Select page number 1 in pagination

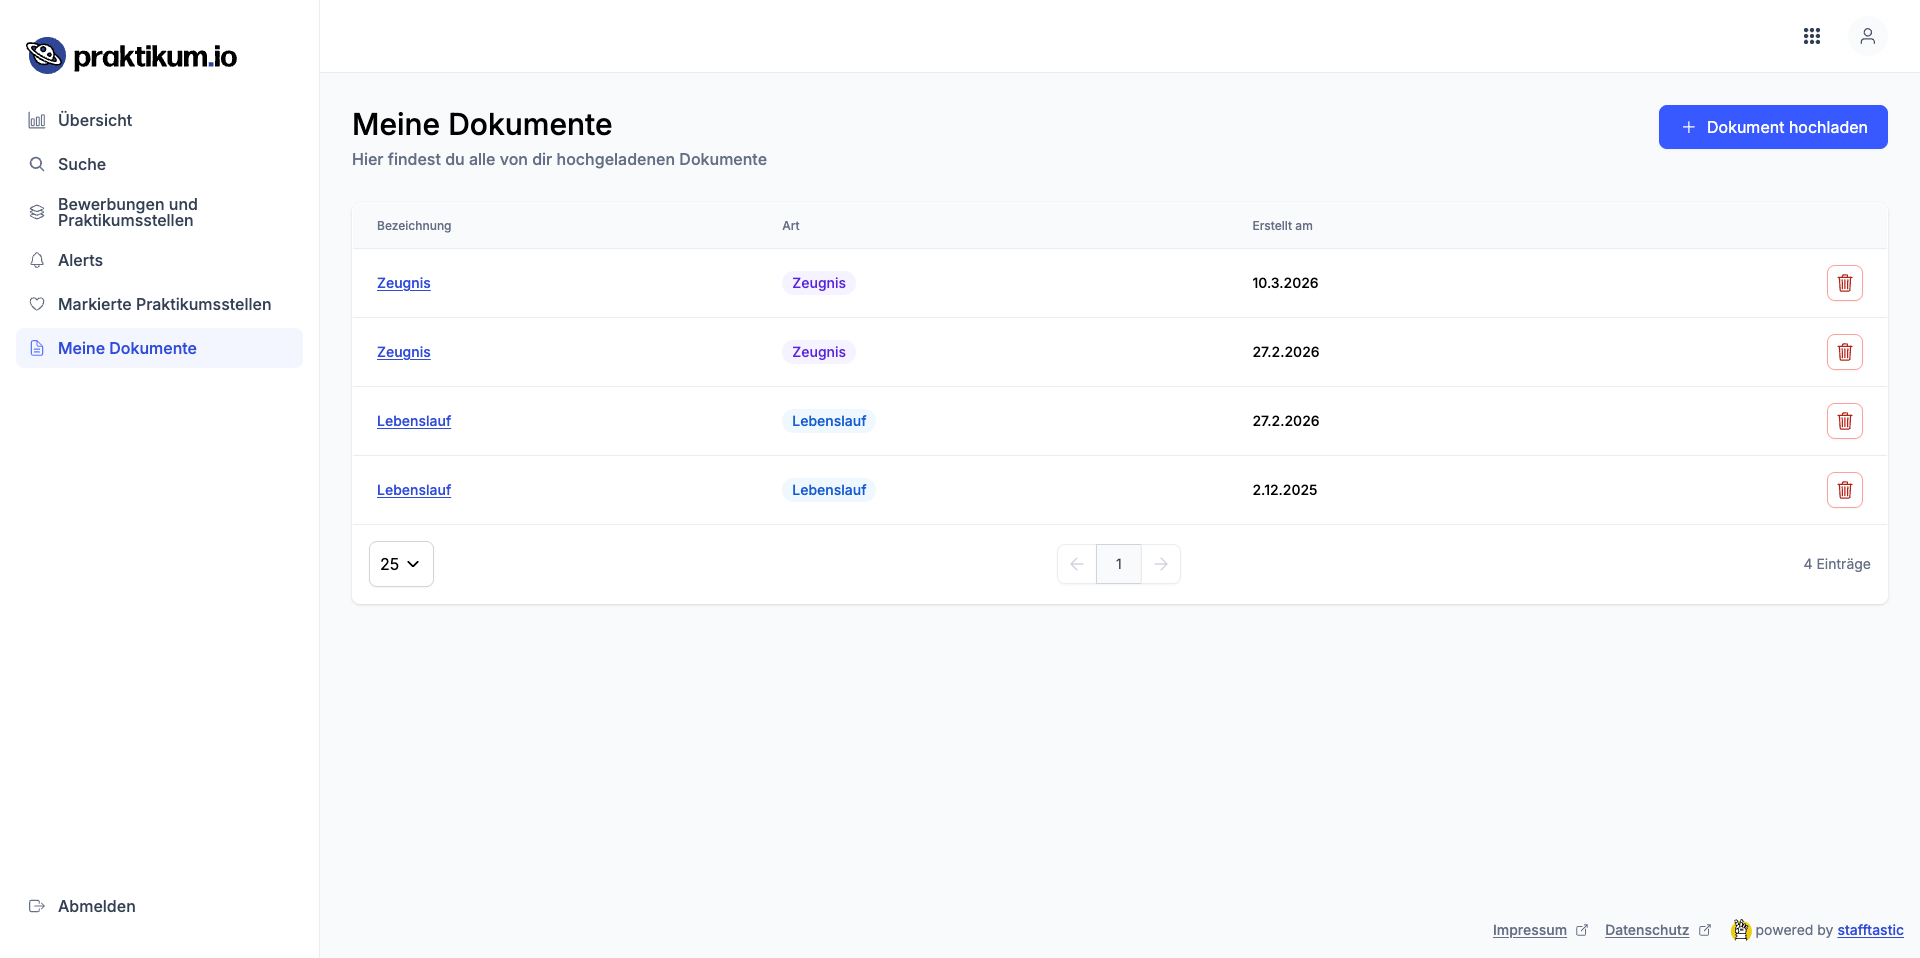click(1118, 564)
